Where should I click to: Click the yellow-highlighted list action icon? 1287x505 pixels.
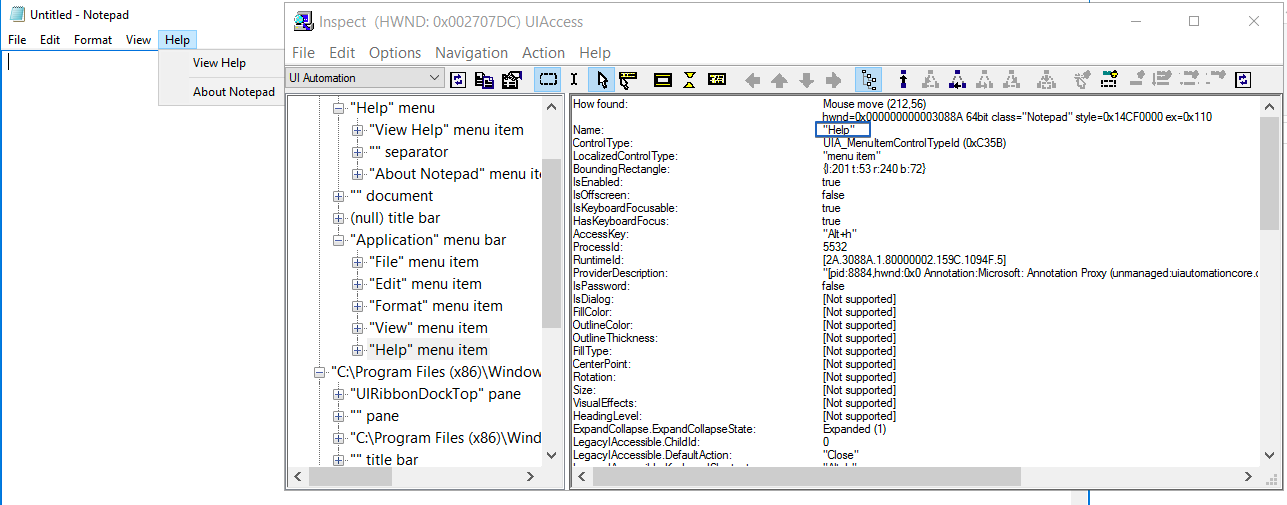click(x=1109, y=78)
